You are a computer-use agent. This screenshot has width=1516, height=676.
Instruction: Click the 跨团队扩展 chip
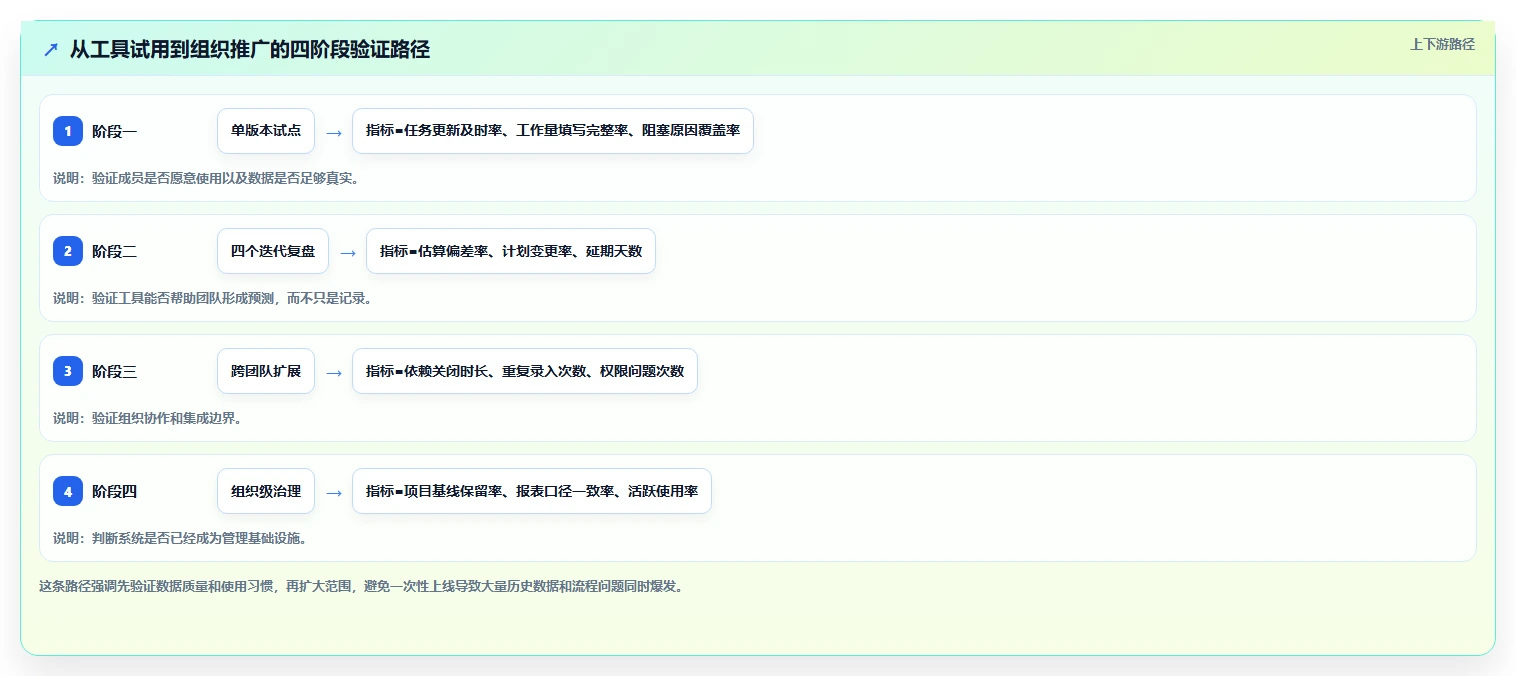tap(266, 371)
